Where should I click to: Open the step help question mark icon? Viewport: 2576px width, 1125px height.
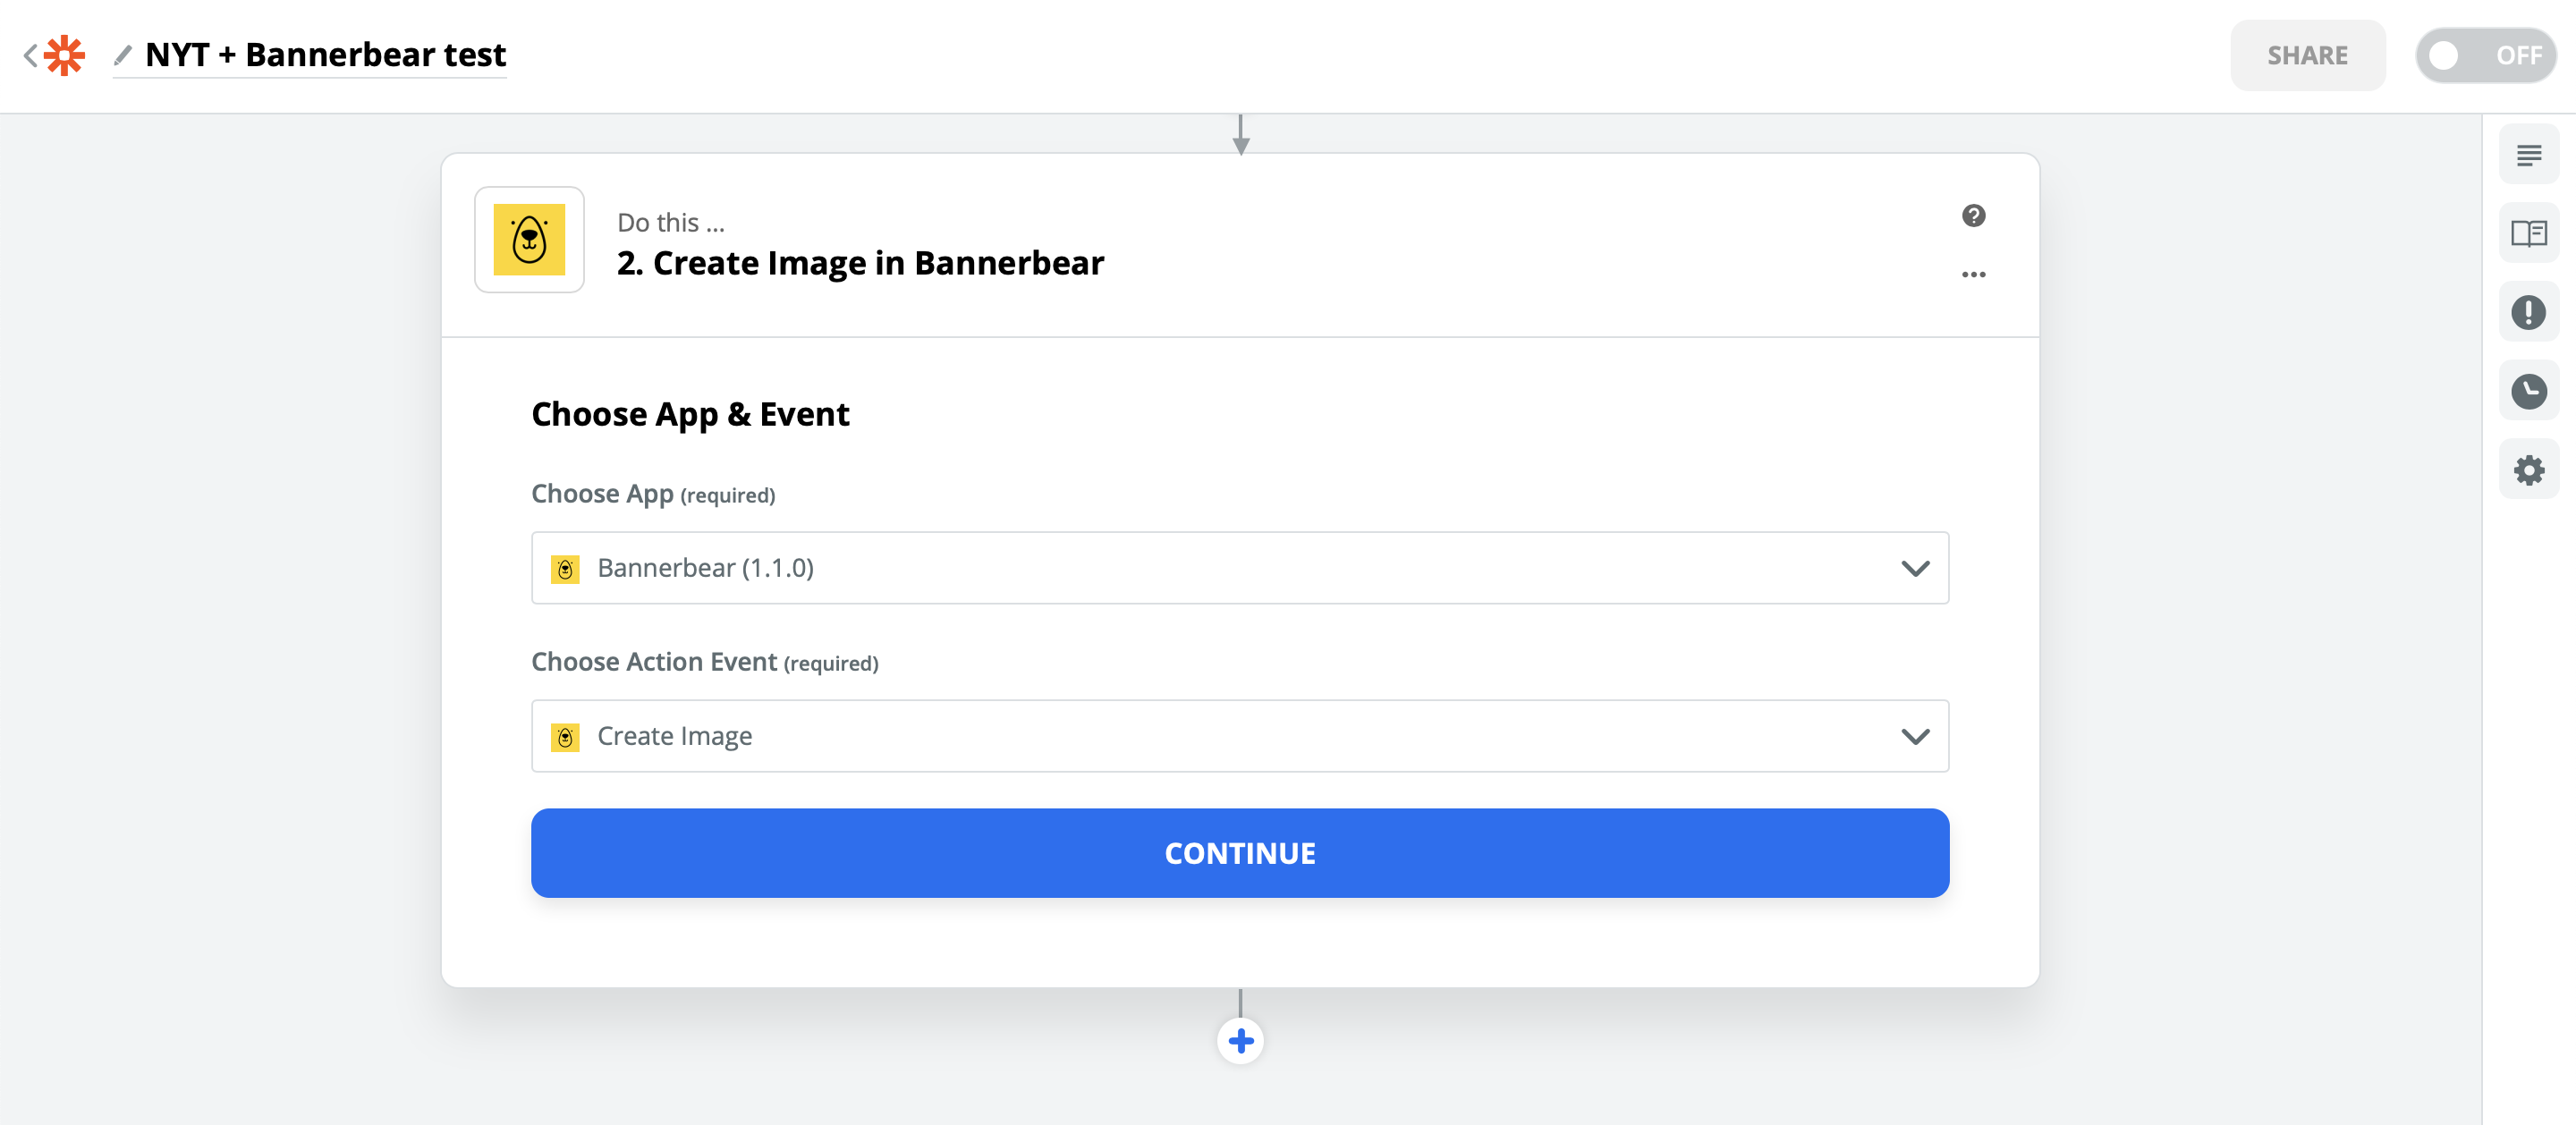click(x=1973, y=216)
